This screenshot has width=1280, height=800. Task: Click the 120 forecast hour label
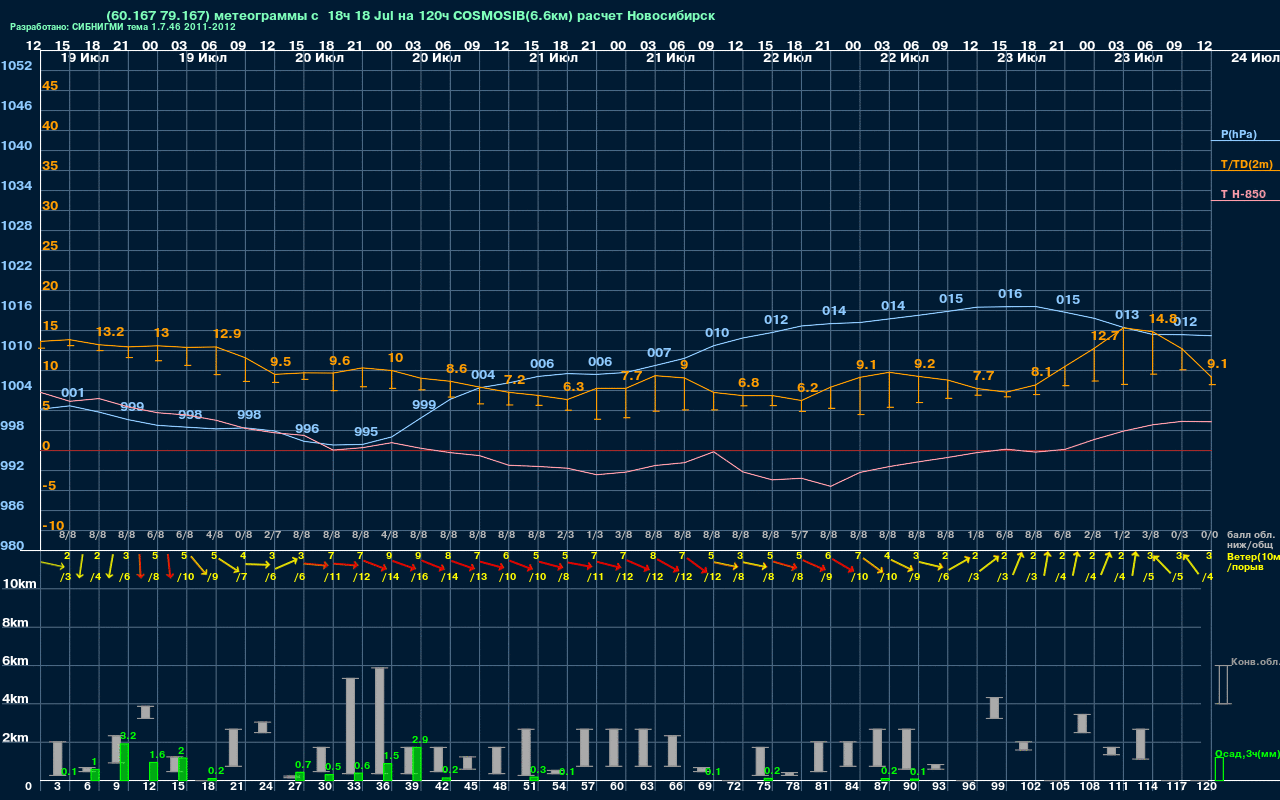click(x=1207, y=787)
